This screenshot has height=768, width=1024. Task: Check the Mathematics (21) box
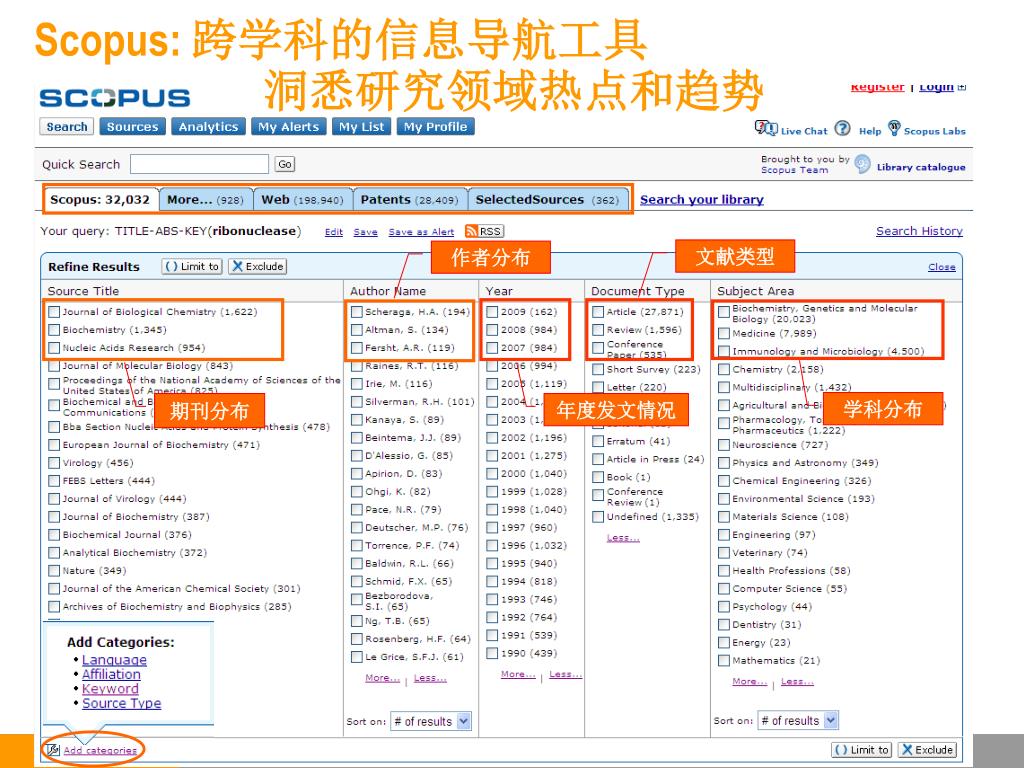point(724,660)
